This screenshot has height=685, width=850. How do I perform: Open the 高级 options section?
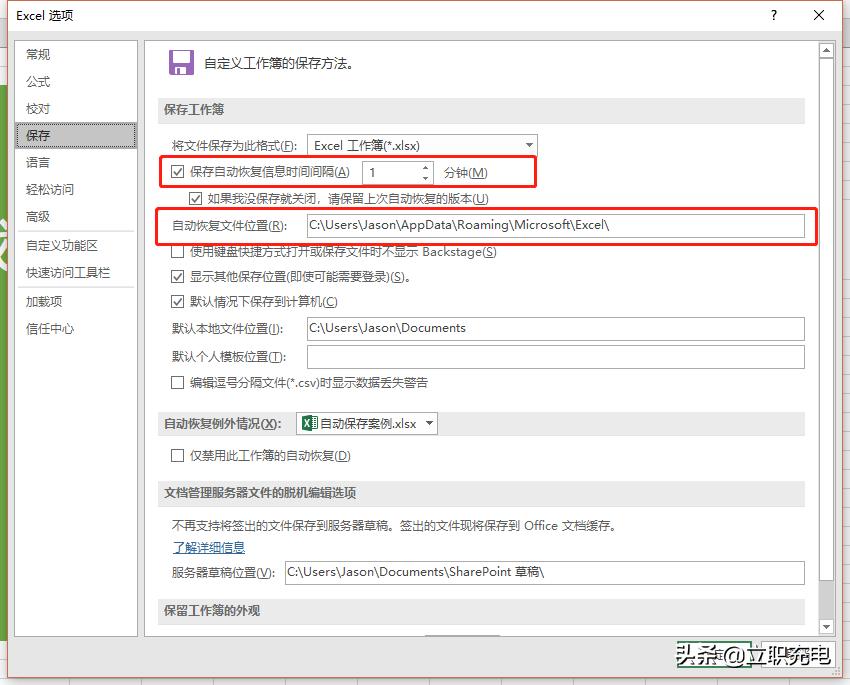point(37,216)
